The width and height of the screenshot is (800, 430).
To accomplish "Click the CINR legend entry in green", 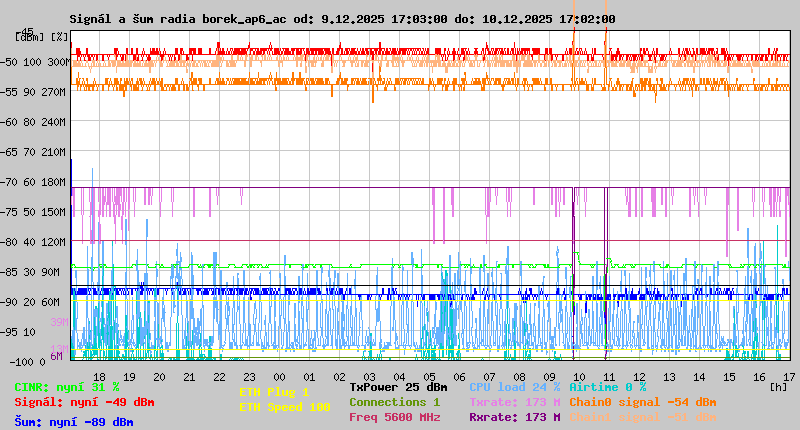I will (x=66, y=387).
